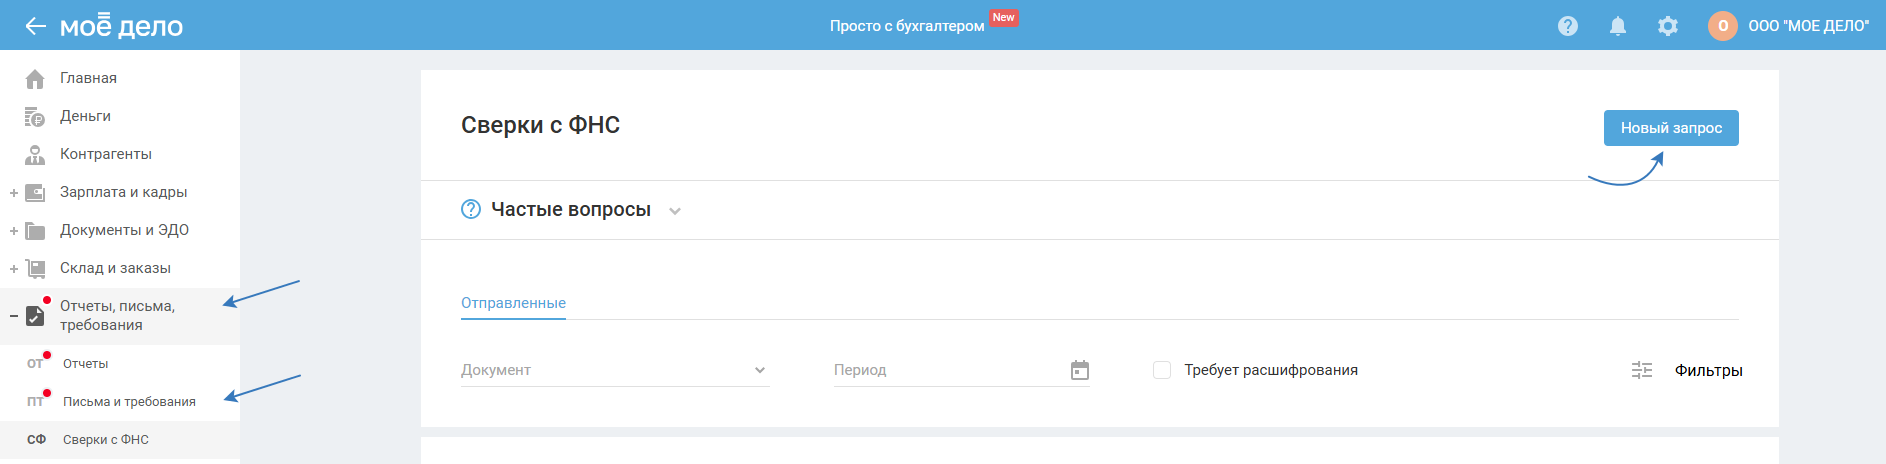Click the Фильтры sliders icon

pyautogui.click(x=1642, y=370)
